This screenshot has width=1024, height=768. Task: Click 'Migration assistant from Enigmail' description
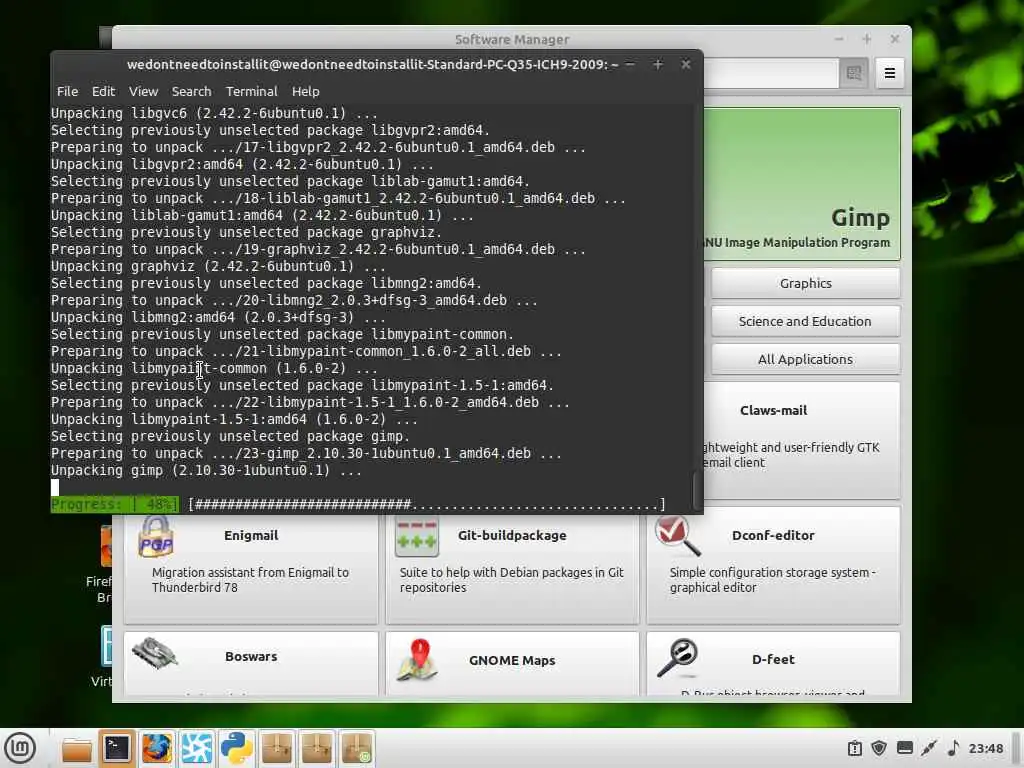click(x=250, y=580)
